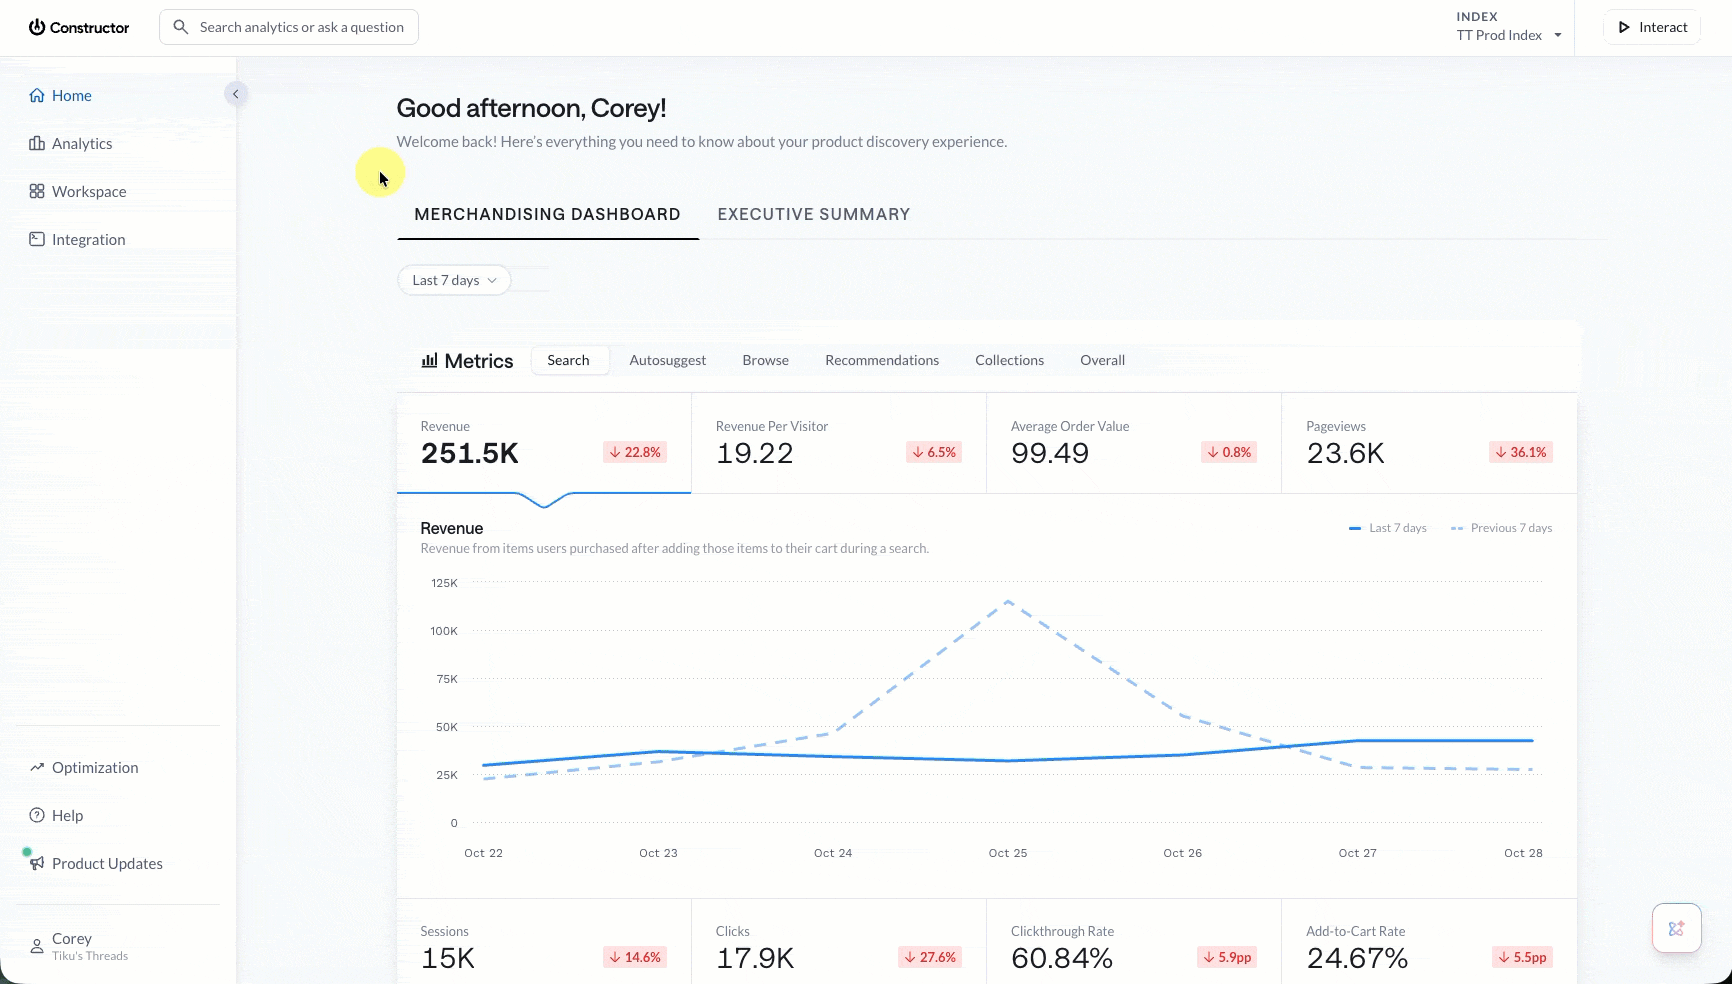Screen dimensions: 1732x984
Task: Switch to Executive Summary tab
Action: coord(814,214)
